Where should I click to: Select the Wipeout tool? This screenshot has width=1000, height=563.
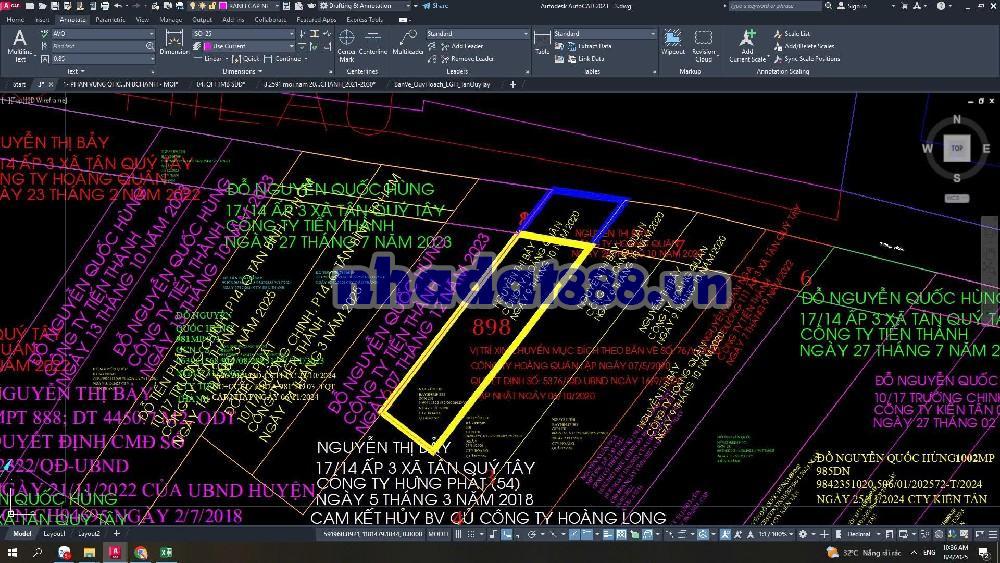(673, 44)
